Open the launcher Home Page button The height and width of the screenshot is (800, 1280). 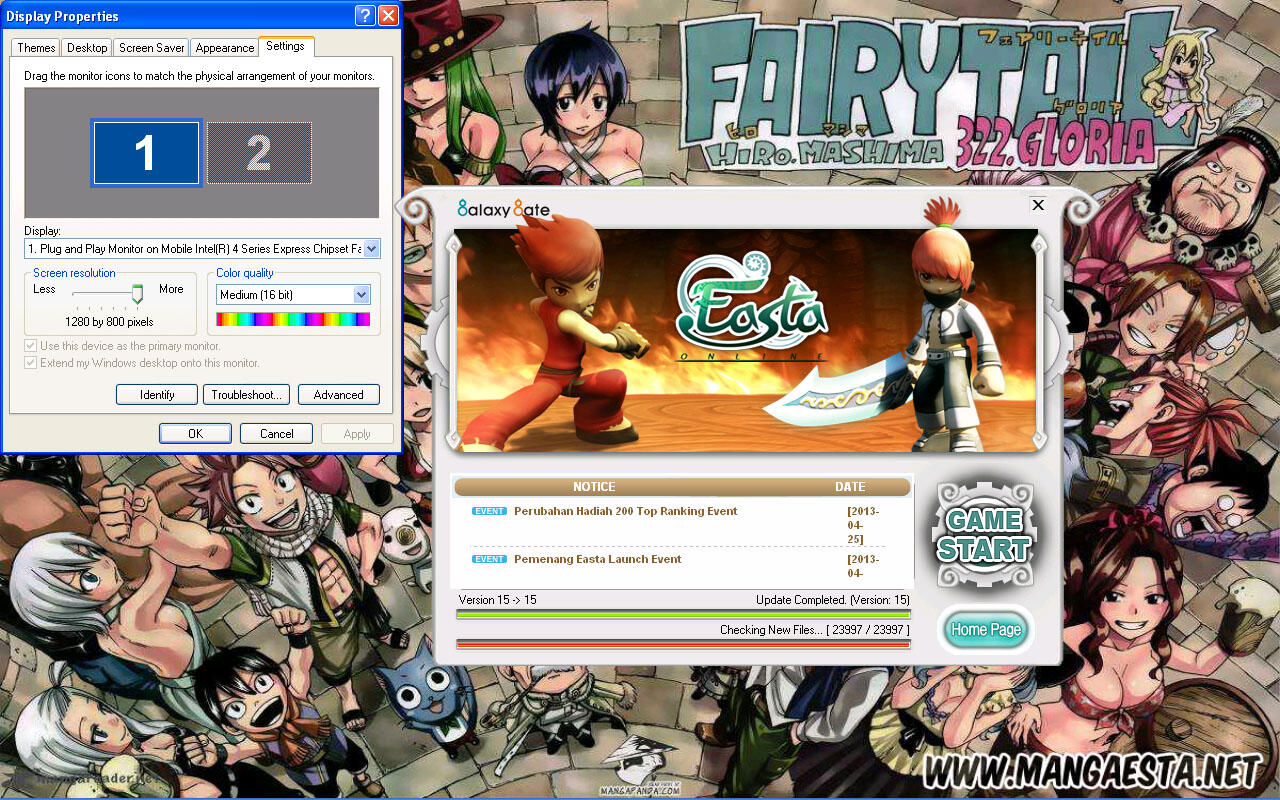[x=986, y=629]
